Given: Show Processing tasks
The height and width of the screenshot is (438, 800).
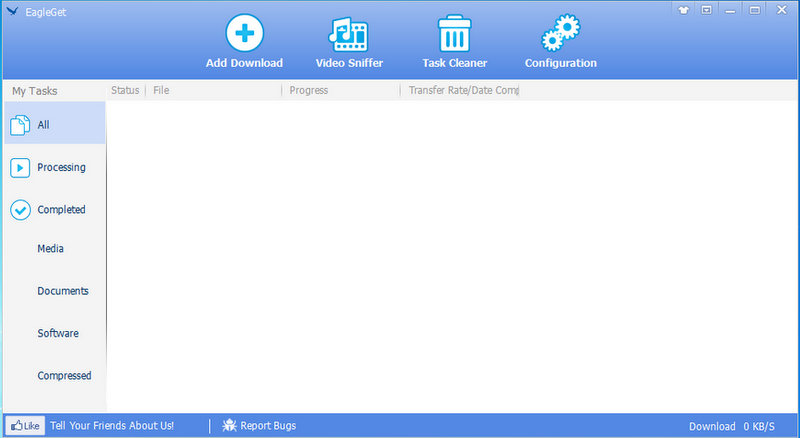Looking at the screenshot, I should (x=55, y=167).
